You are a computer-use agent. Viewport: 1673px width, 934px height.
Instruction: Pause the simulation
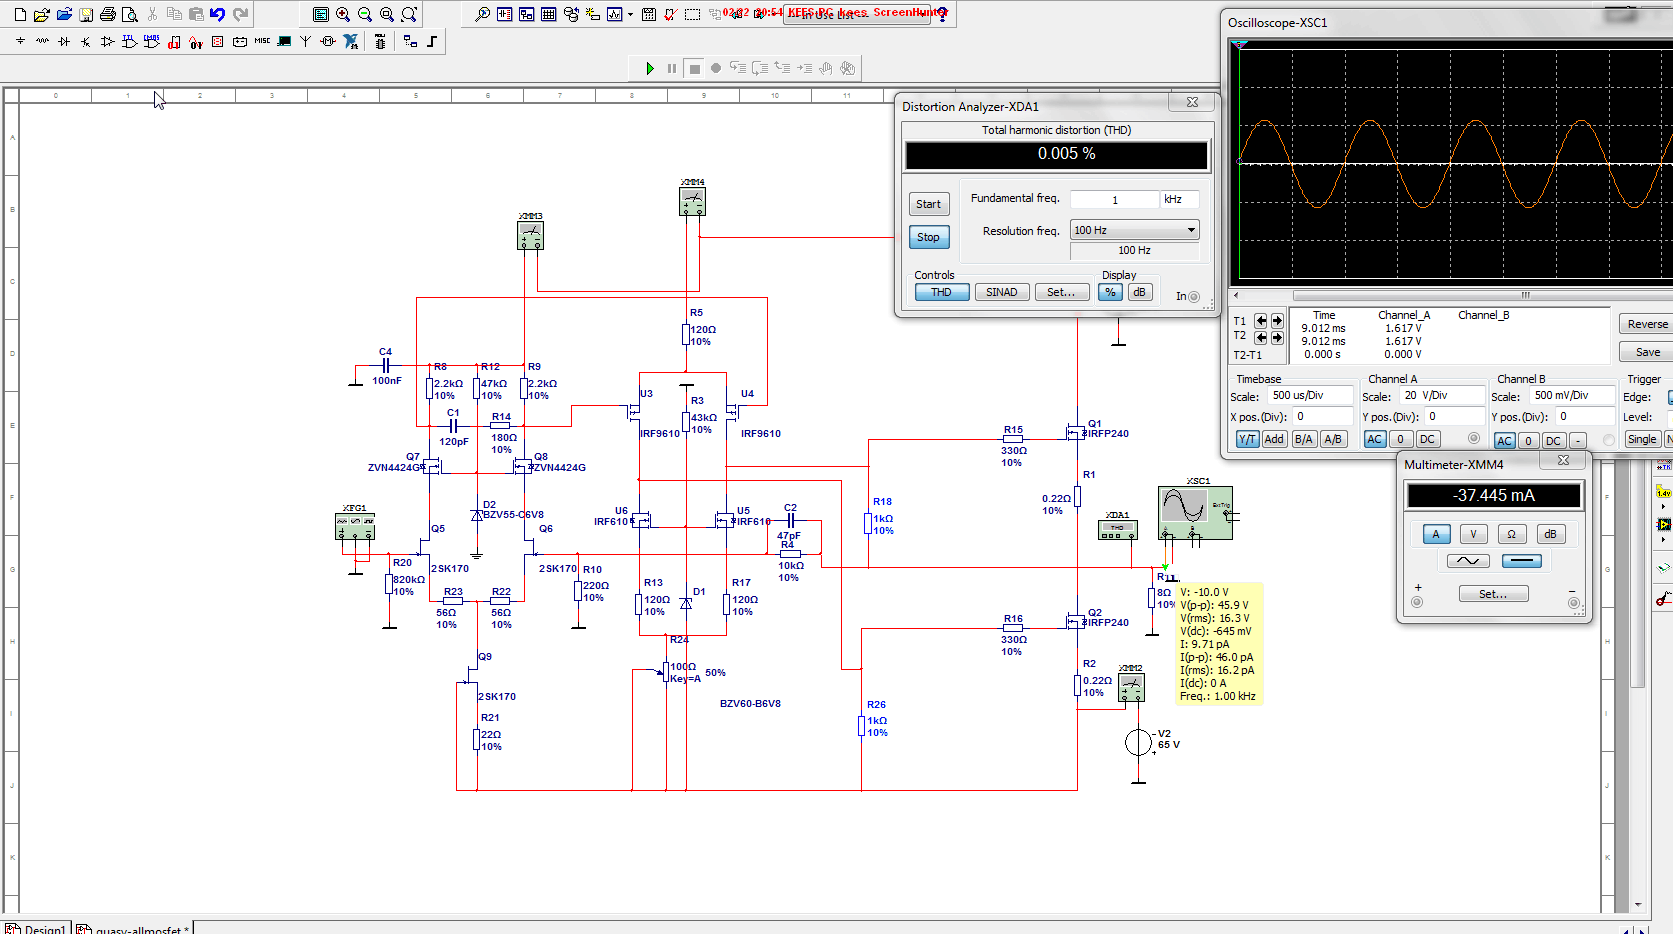click(x=672, y=68)
